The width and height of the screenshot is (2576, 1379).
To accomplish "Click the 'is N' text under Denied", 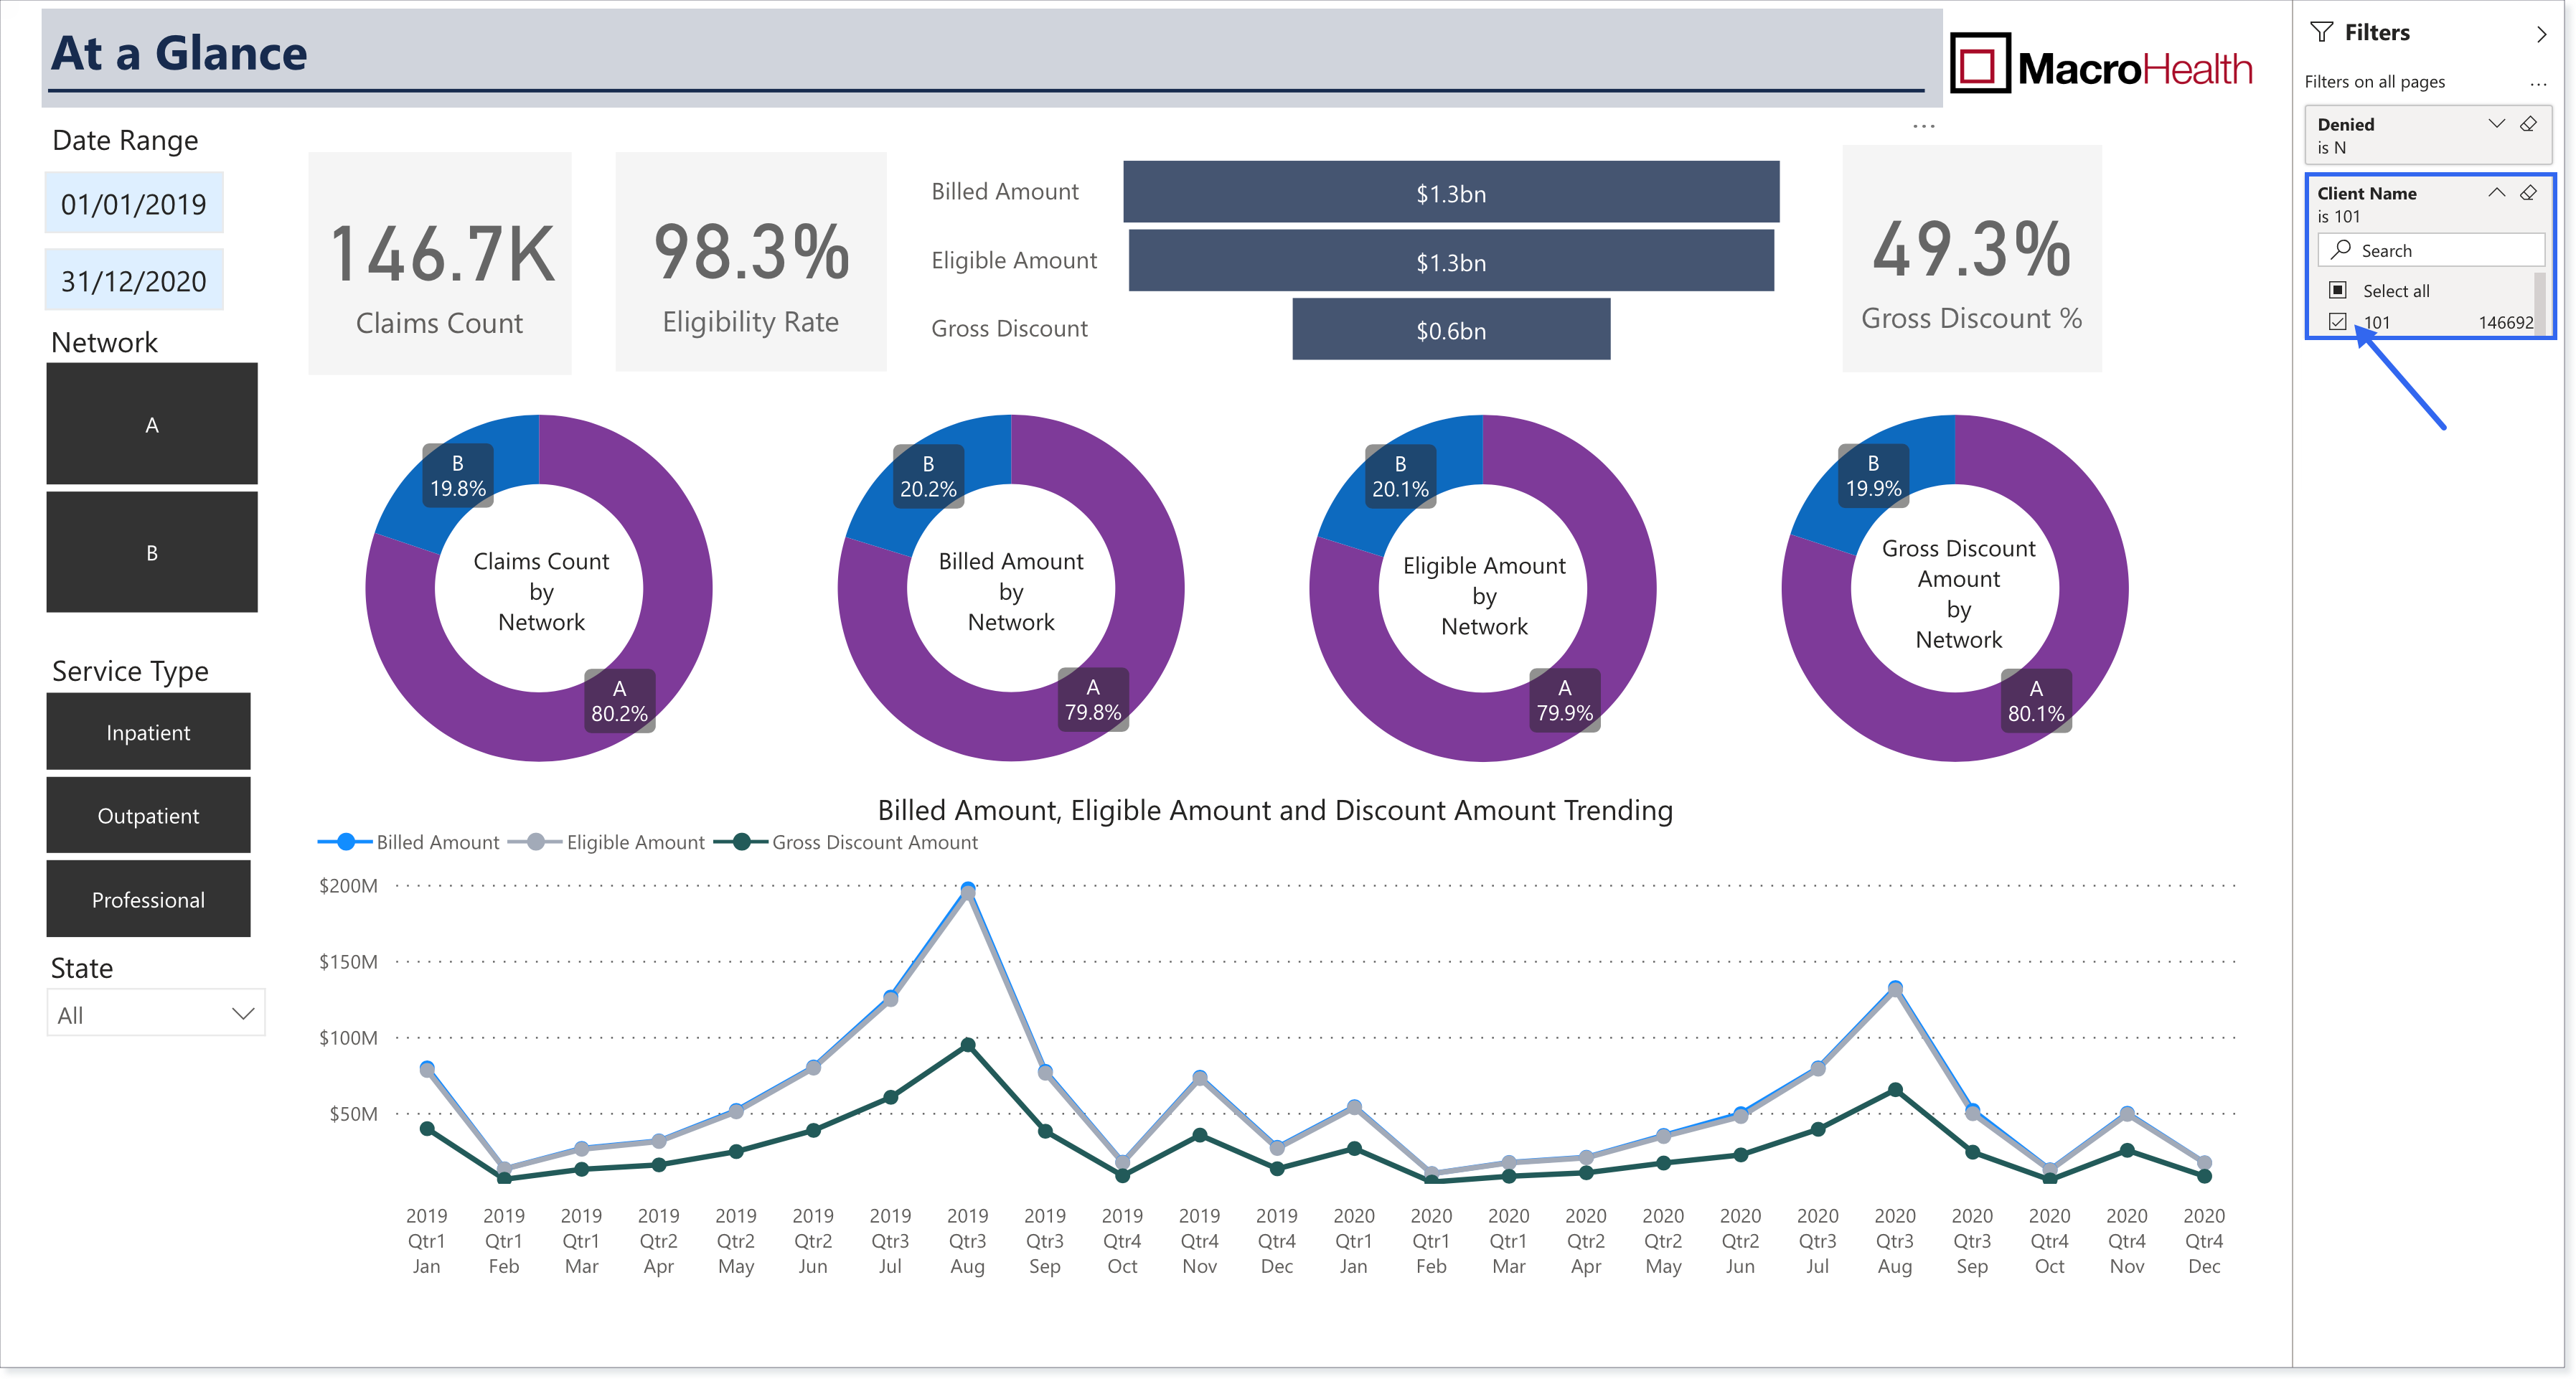I will 2331,148.
